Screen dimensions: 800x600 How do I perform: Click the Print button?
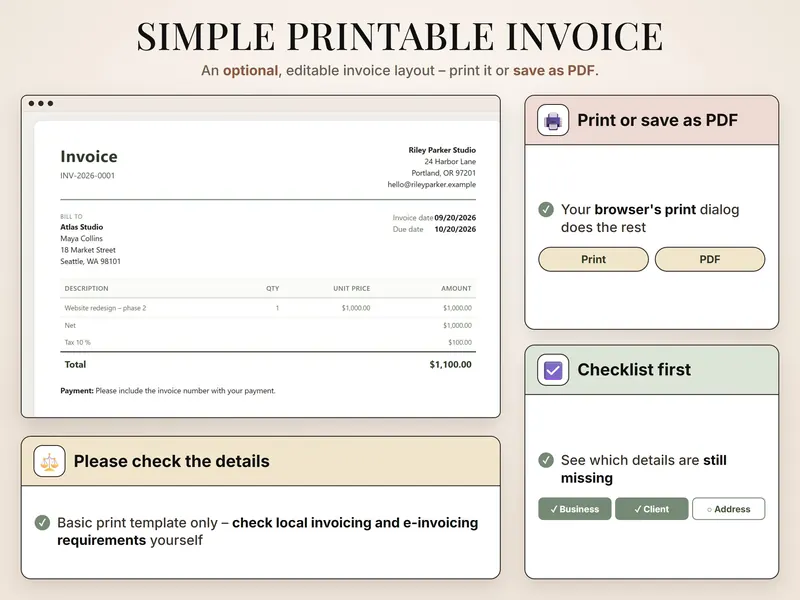click(593, 259)
